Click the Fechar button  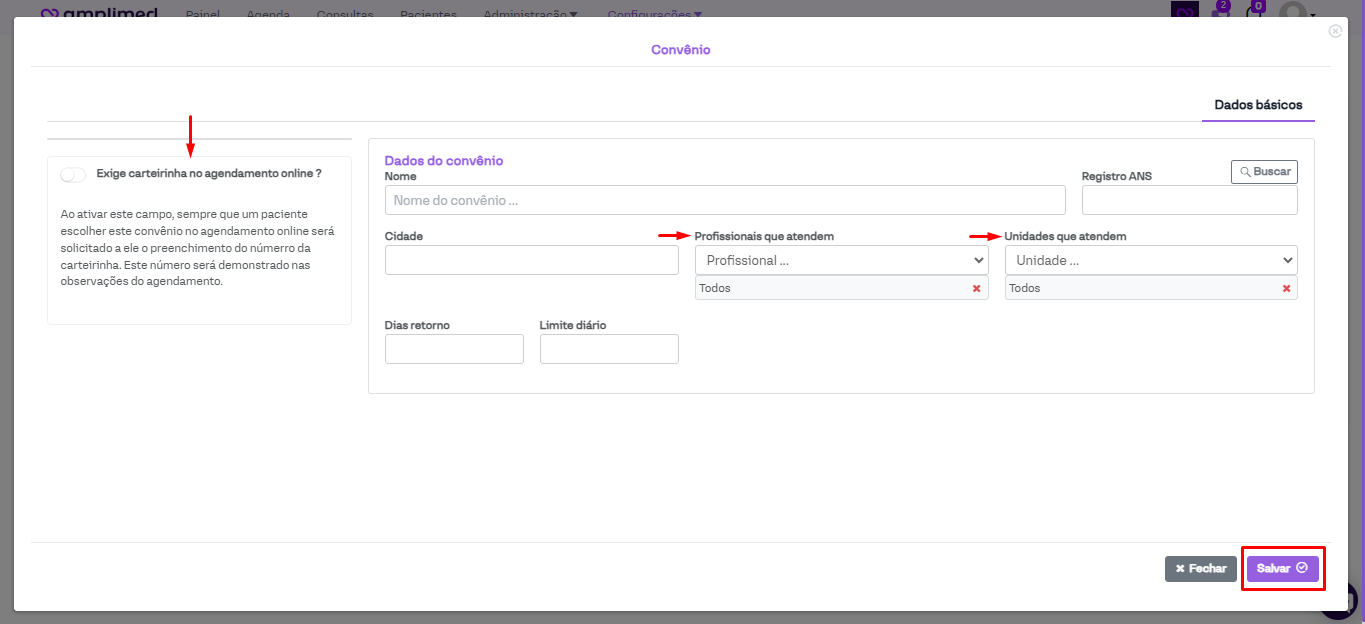pyautogui.click(x=1200, y=568)
